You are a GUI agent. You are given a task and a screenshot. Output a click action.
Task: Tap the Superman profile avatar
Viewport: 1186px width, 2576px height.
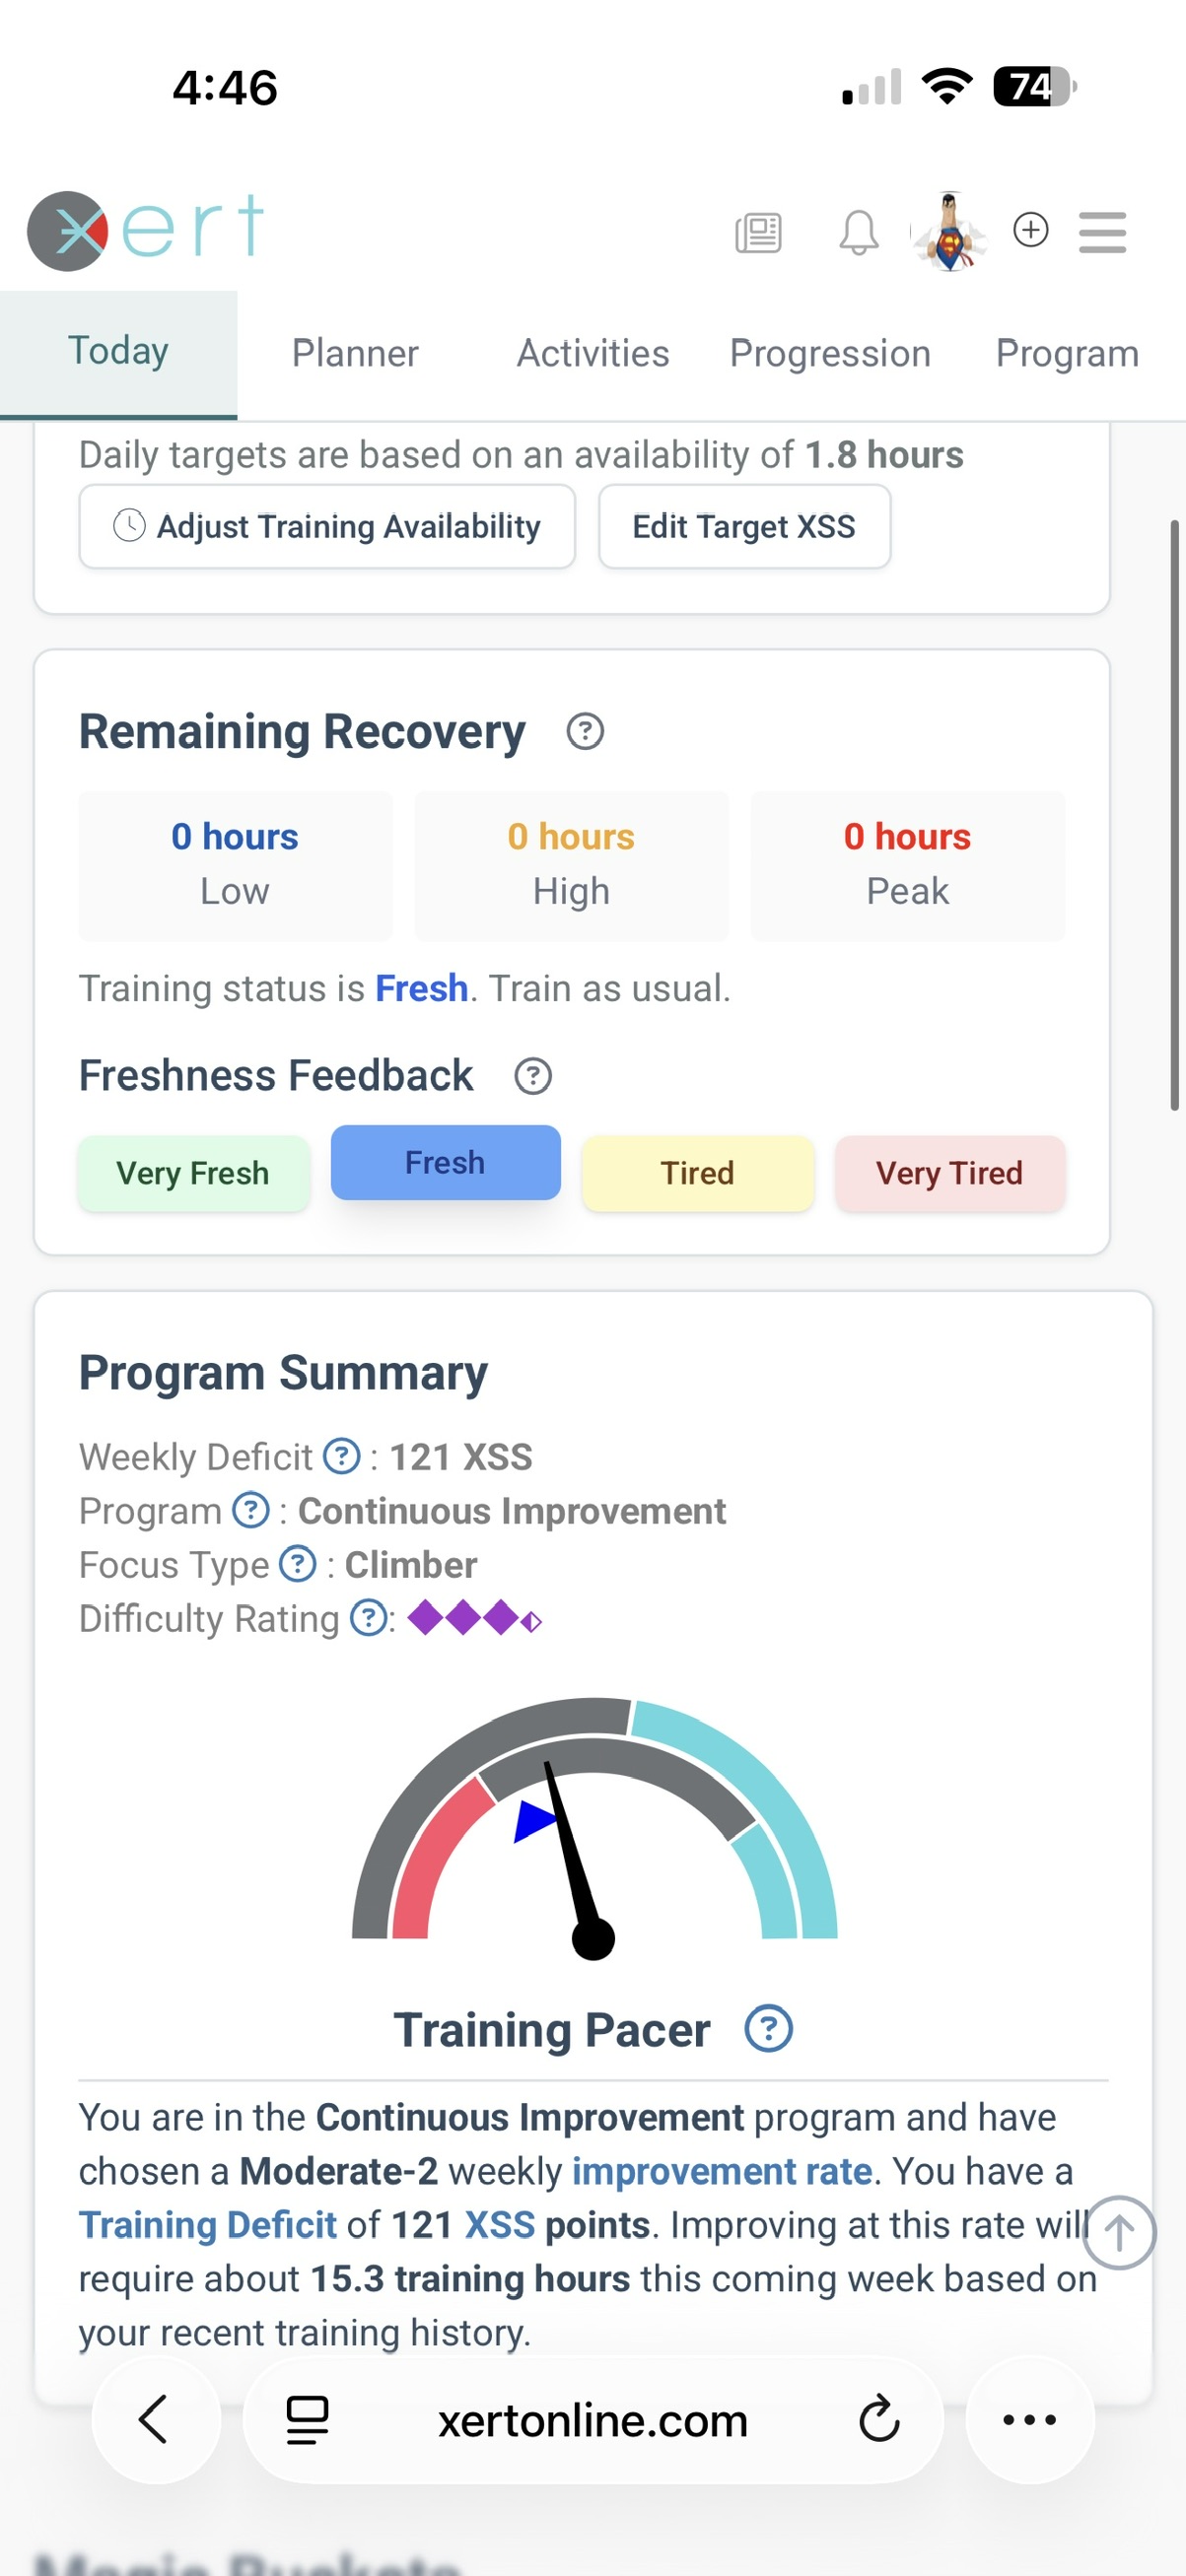point(949,232)
